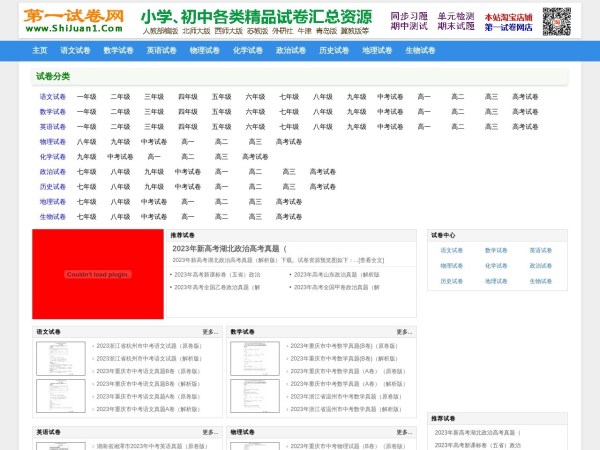Show 更多 in 英语试卷 panel
The width and height of the screenshot is (600, 450).
point(210,432)
